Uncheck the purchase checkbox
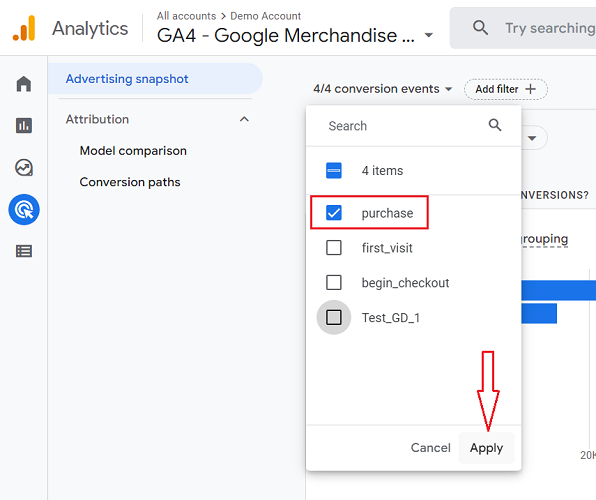 click(x=334, y=213)
